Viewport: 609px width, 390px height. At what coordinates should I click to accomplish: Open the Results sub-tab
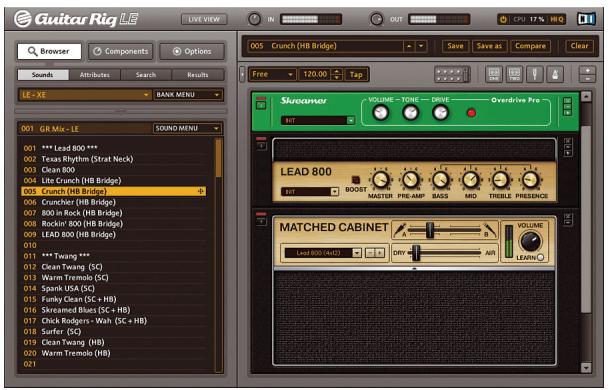tap(198, 75)
